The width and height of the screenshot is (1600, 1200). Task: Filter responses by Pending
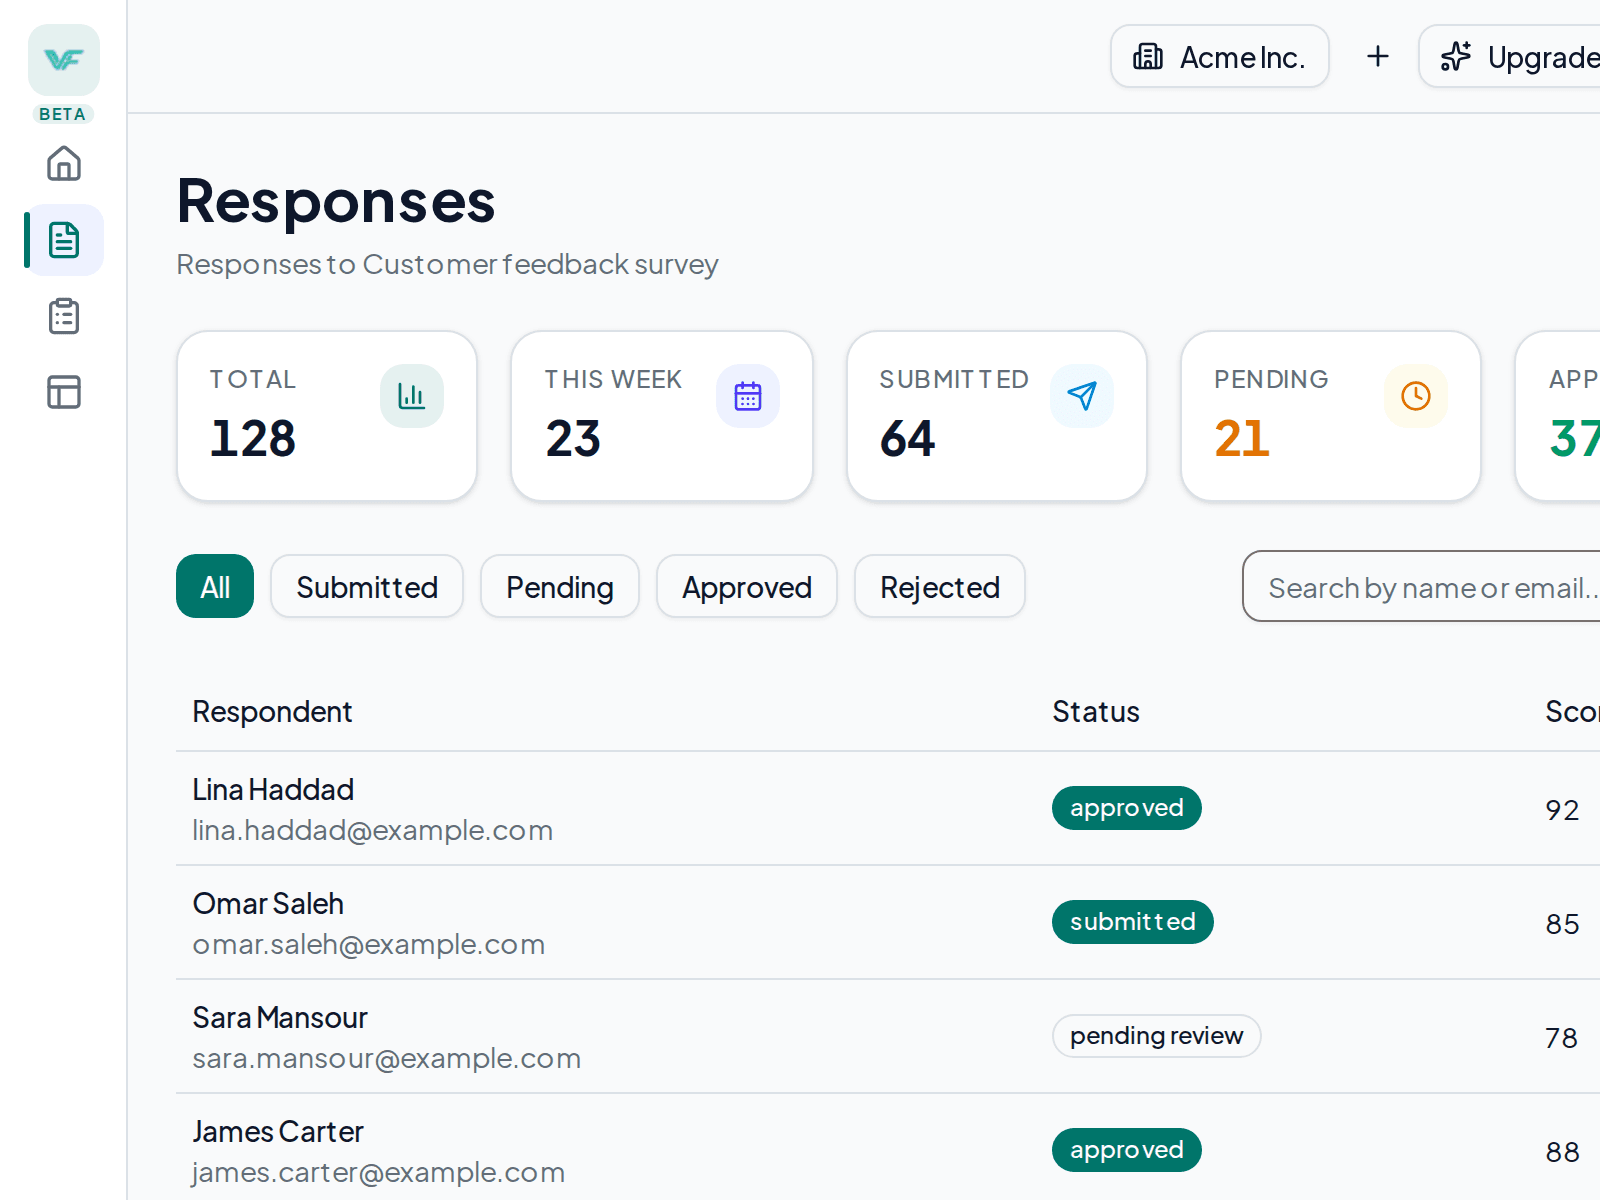point(560,586)
